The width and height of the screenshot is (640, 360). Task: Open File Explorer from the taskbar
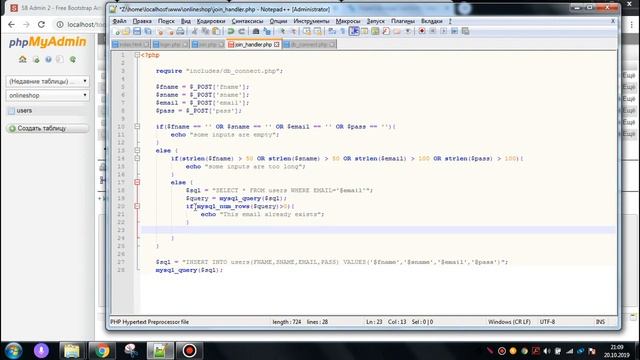(72, 351)
